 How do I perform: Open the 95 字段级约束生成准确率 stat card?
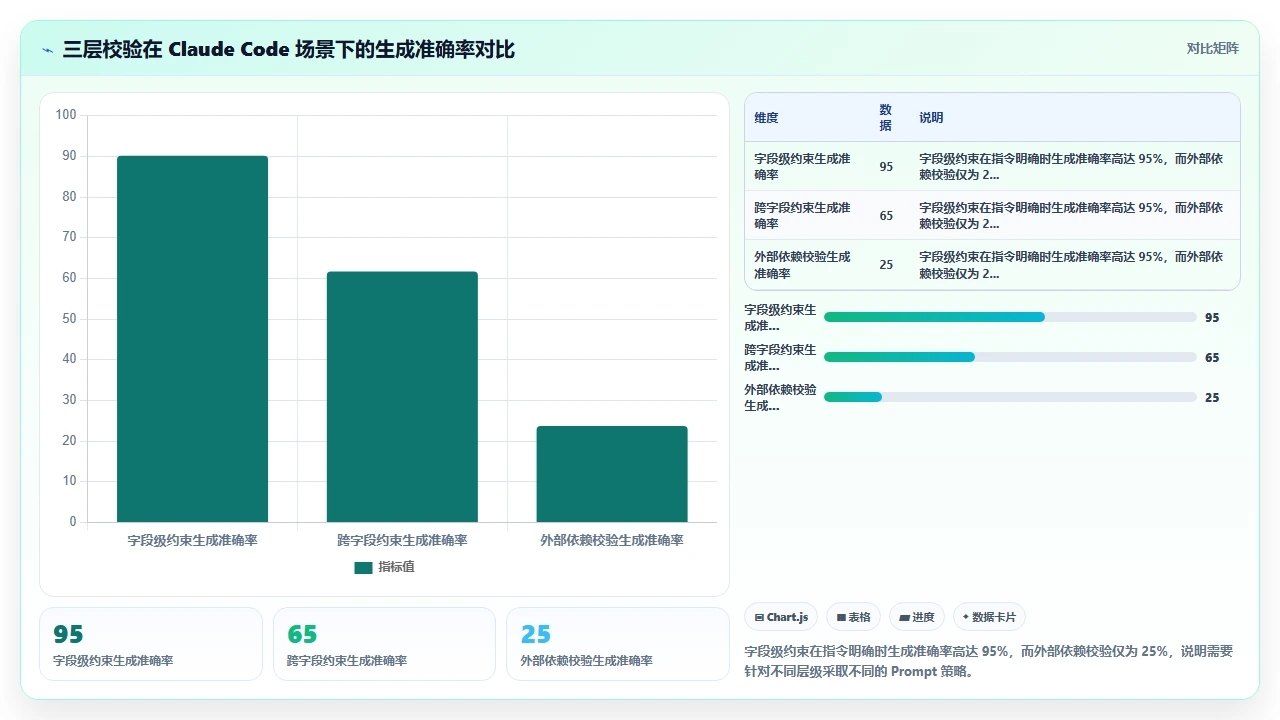click(151, 644)
